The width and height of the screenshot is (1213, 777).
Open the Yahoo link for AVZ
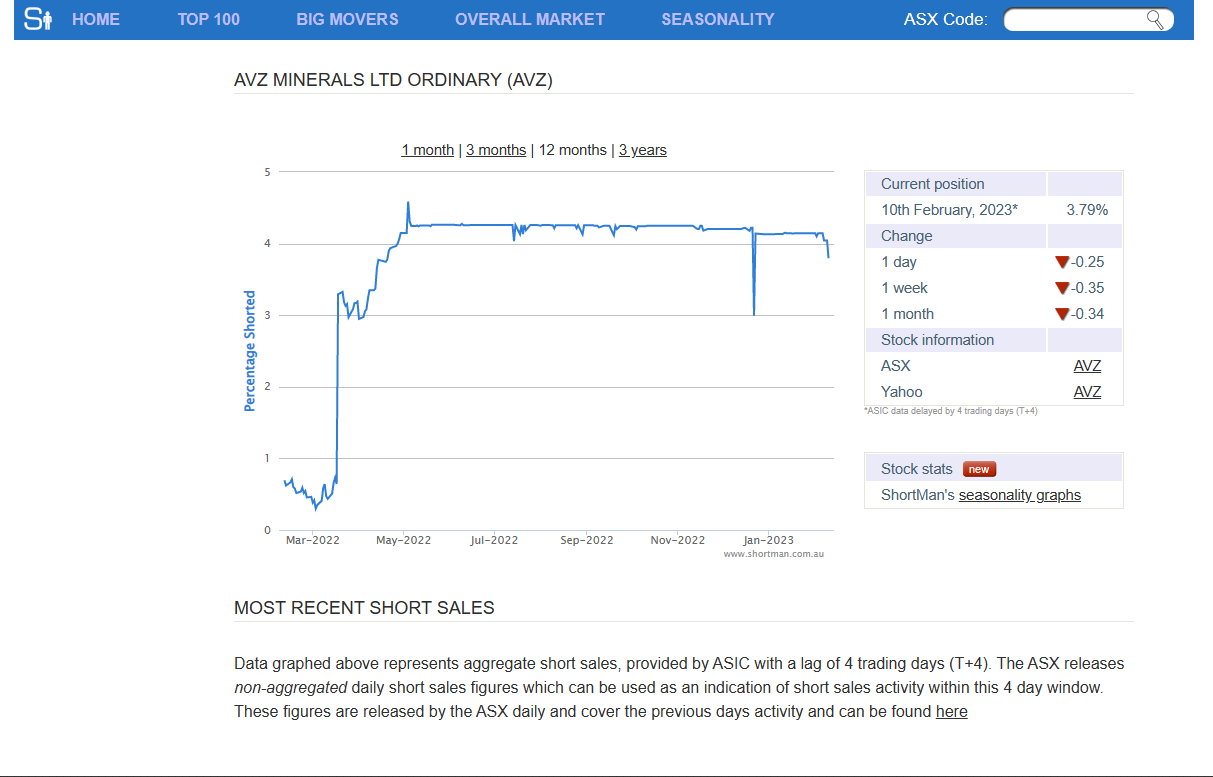pyautogui.click(x=1087, y=392)
